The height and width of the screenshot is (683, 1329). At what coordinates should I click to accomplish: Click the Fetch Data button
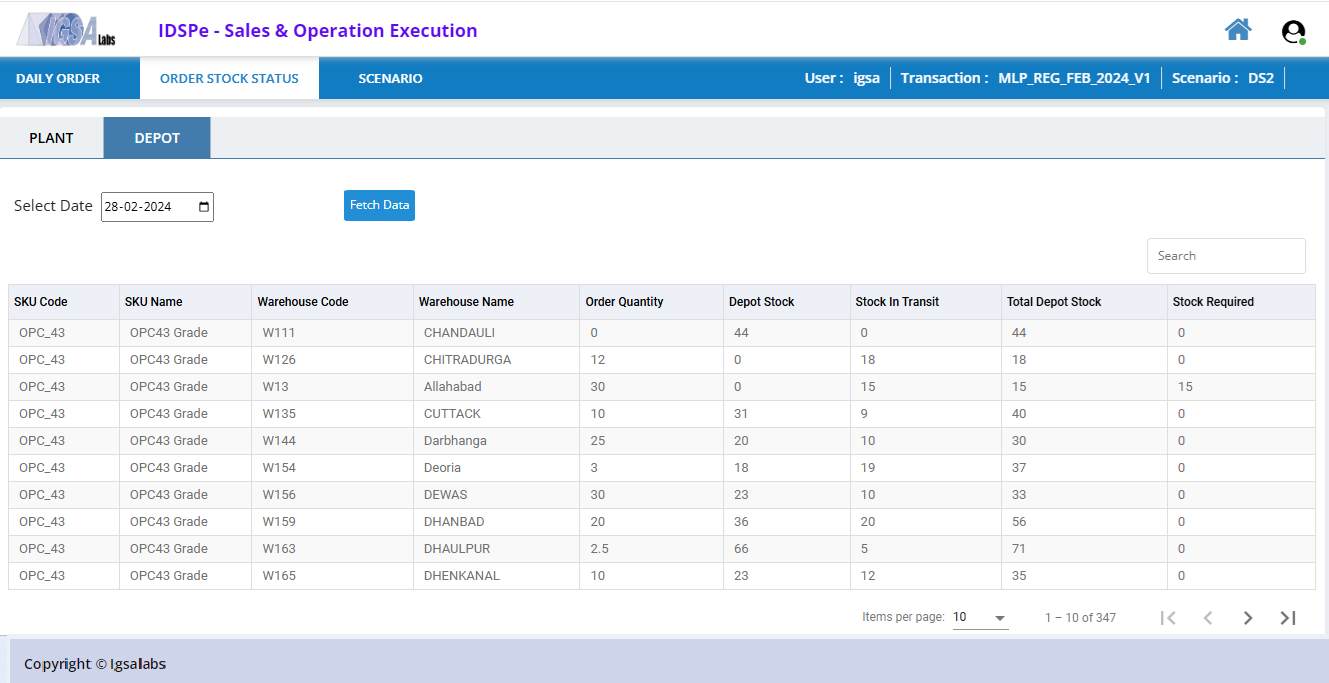379,205
